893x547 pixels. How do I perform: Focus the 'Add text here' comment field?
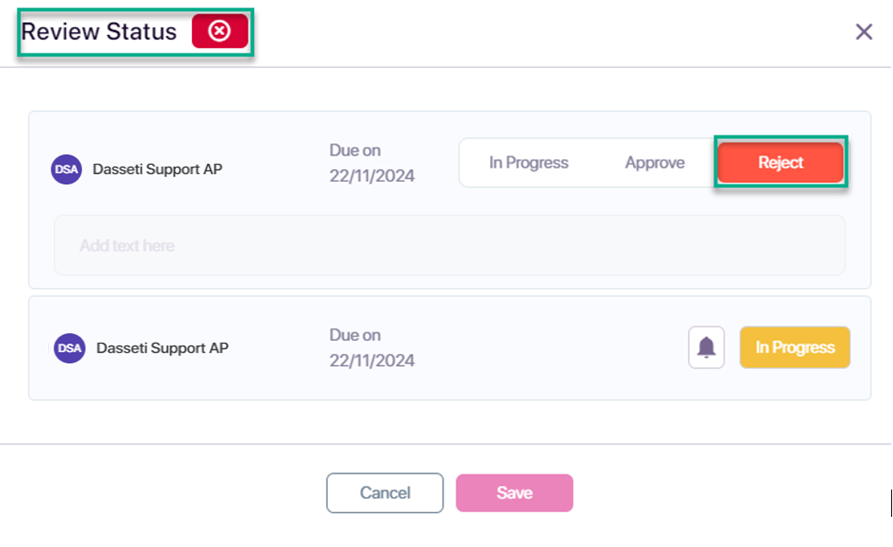pyautogui.click(x=450, y=246)
